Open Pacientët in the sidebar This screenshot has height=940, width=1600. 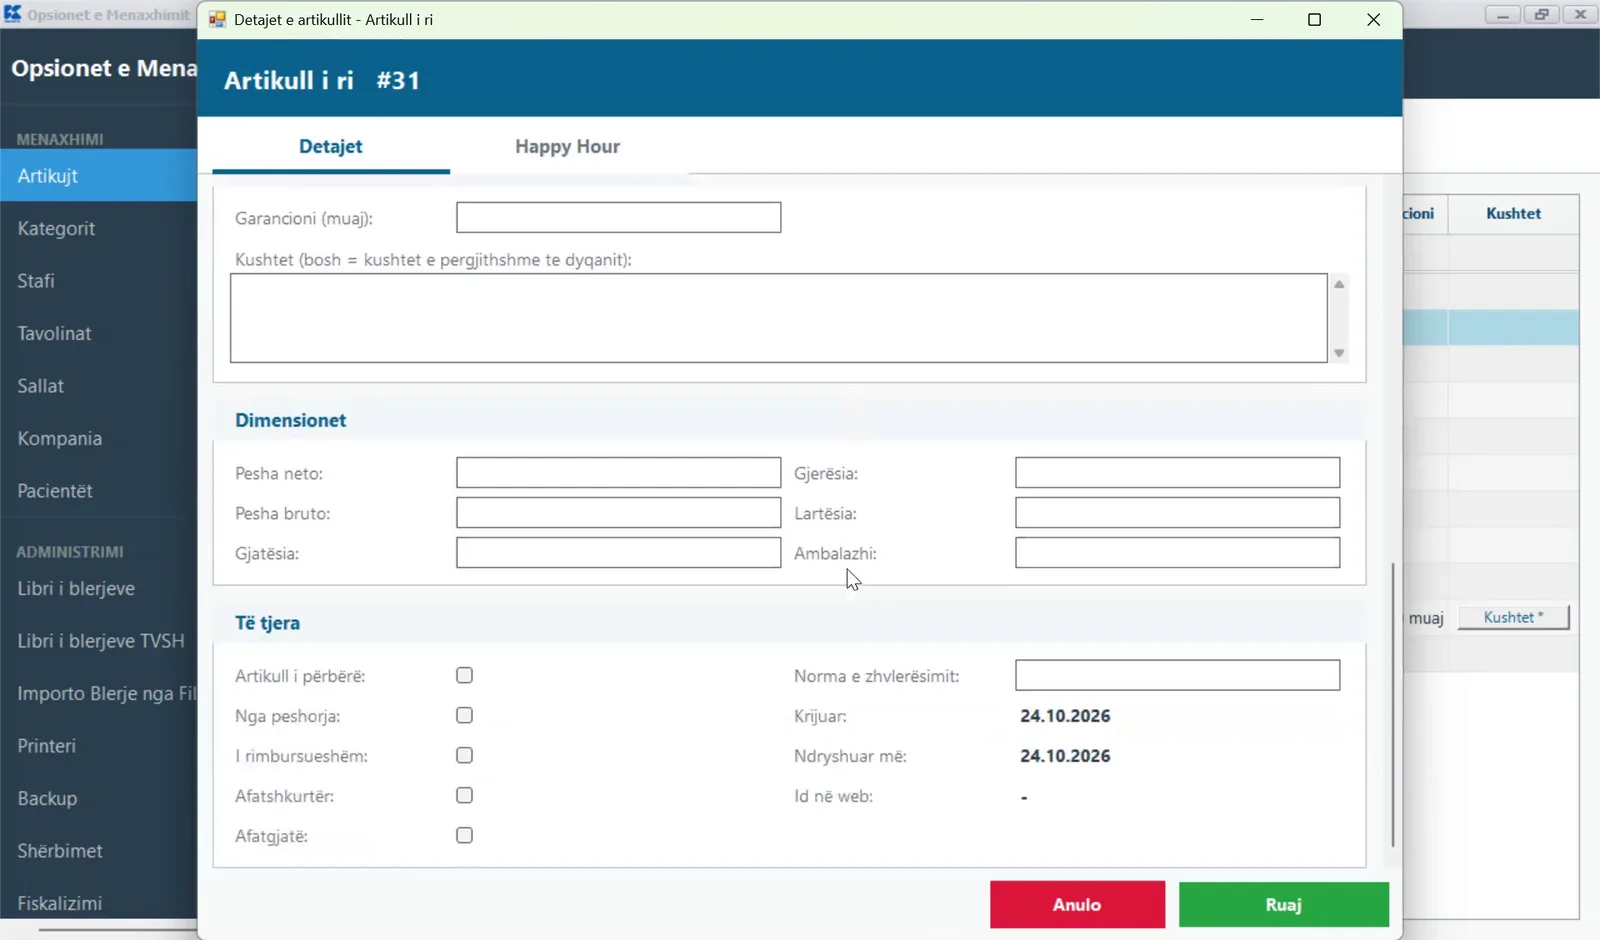pyautogui.click(x=99, y=491)
